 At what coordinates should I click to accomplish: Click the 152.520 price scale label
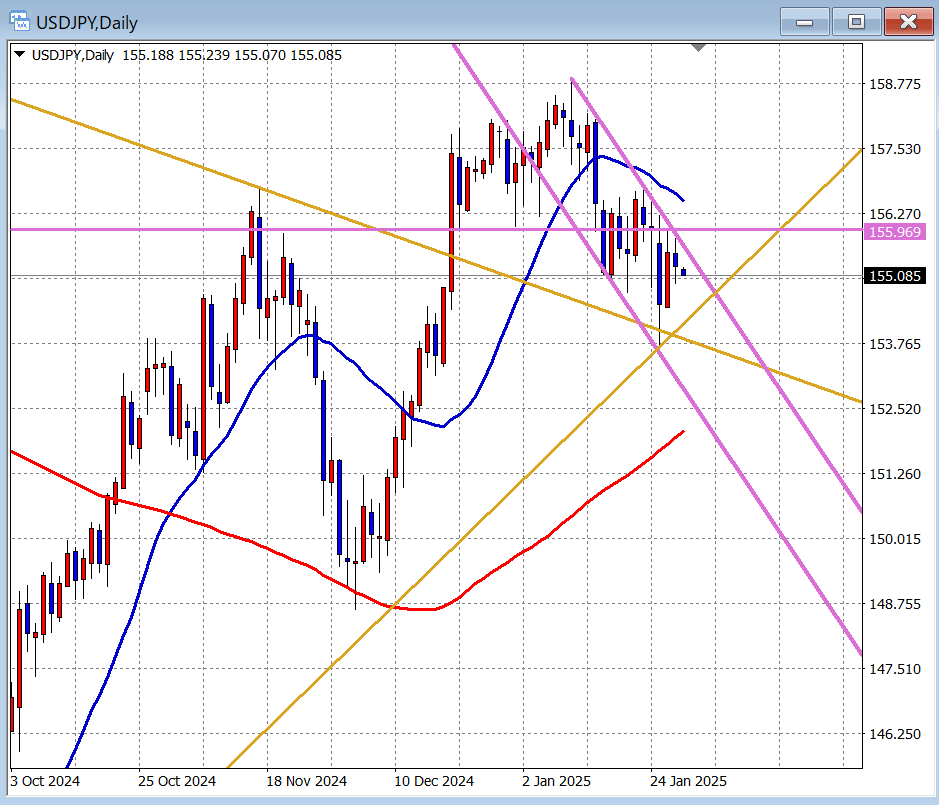tap(895, 409)
